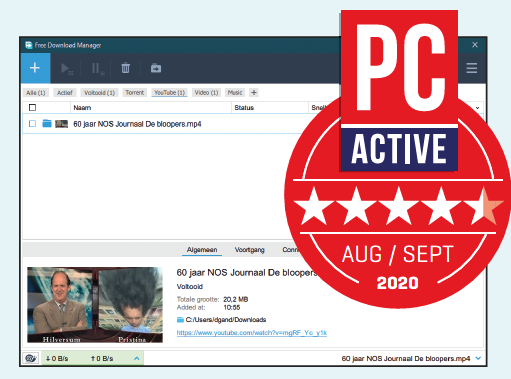Open the youtube.com/watch link
The image size is (511, 379).
[x=252, y=333]
